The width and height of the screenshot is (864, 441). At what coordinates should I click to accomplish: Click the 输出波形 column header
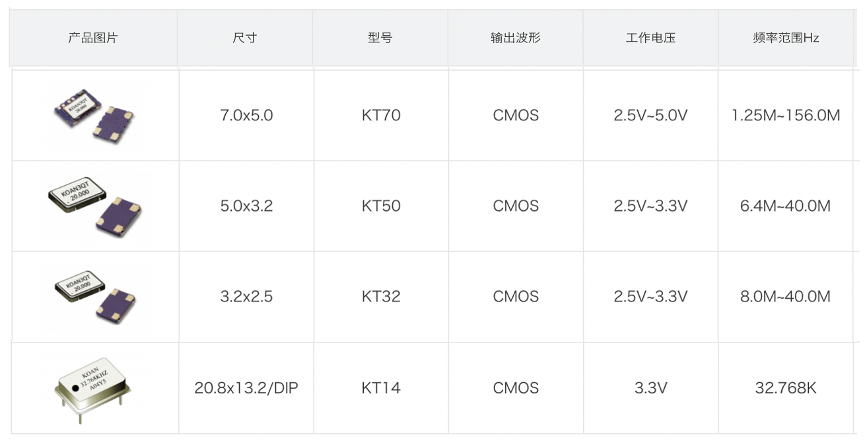pos(515,38)
